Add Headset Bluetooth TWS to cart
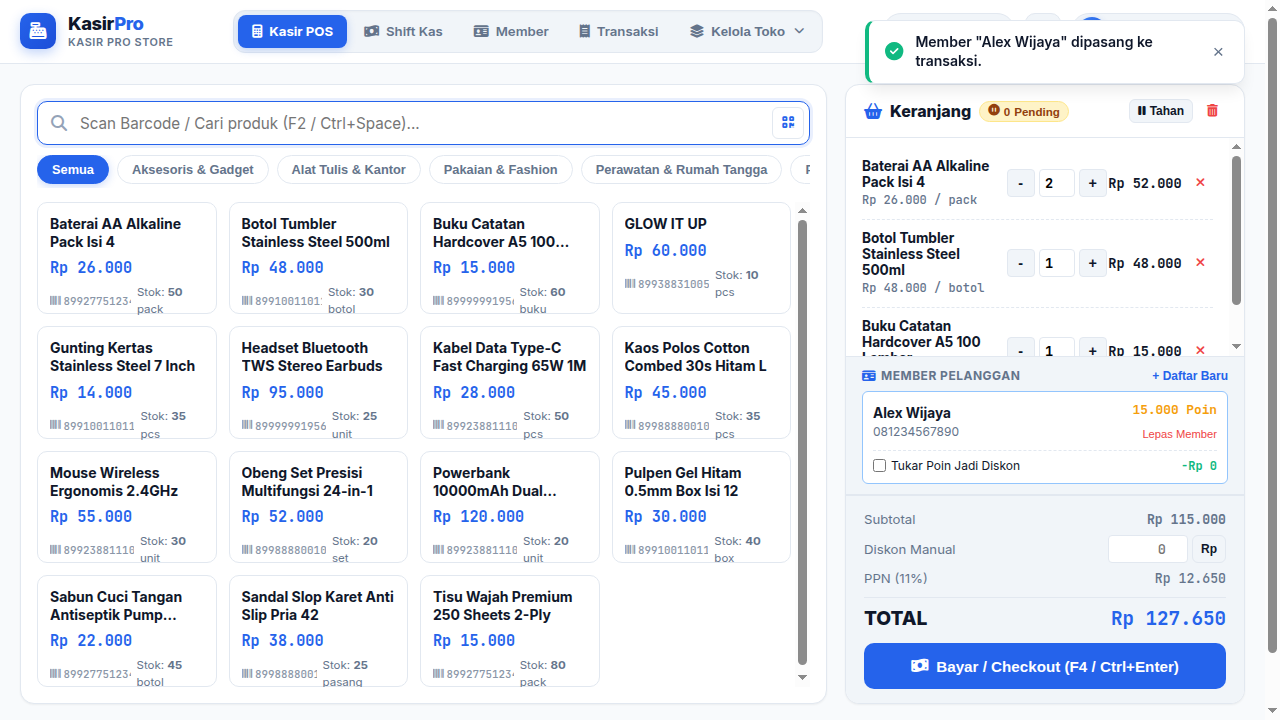This screenshot has width=1280, height=720. [x=318, y=383]
